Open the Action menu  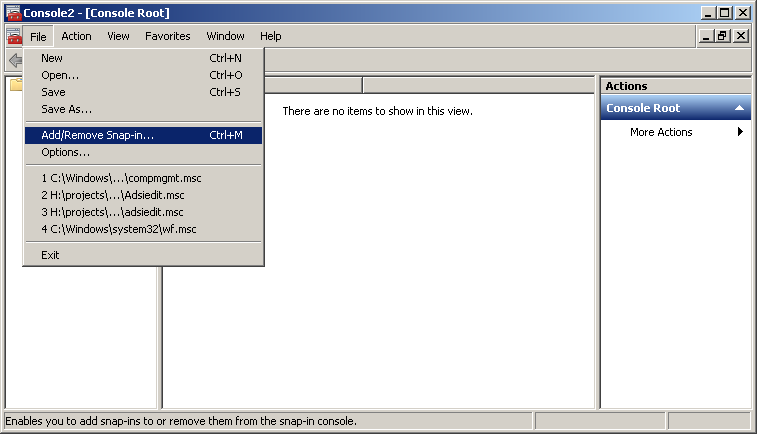(76, 36)
